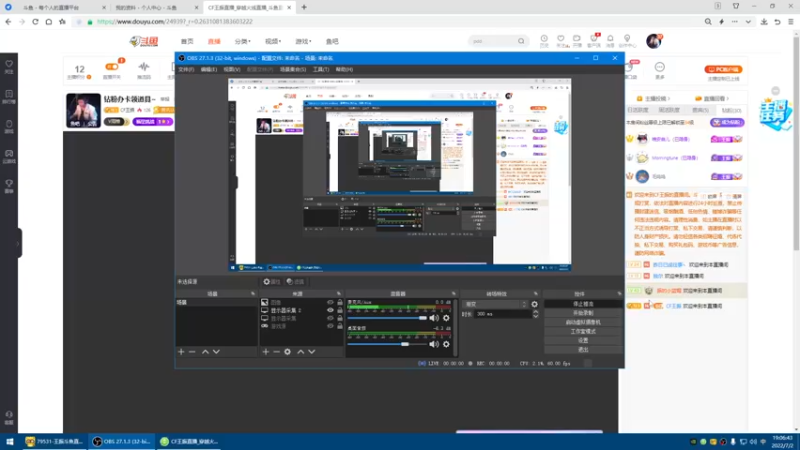The width and height of the screenshot is (800, 450).
Task: Hide the Display Capture 2 source
Action: [330, 310]
